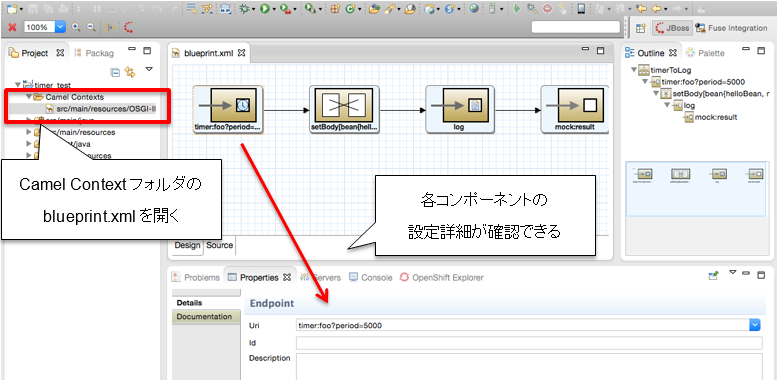Collapse the log node in Outline
The height and width of the screenshot is (381, 780).
pyautogui.click(x=667, y=105)
